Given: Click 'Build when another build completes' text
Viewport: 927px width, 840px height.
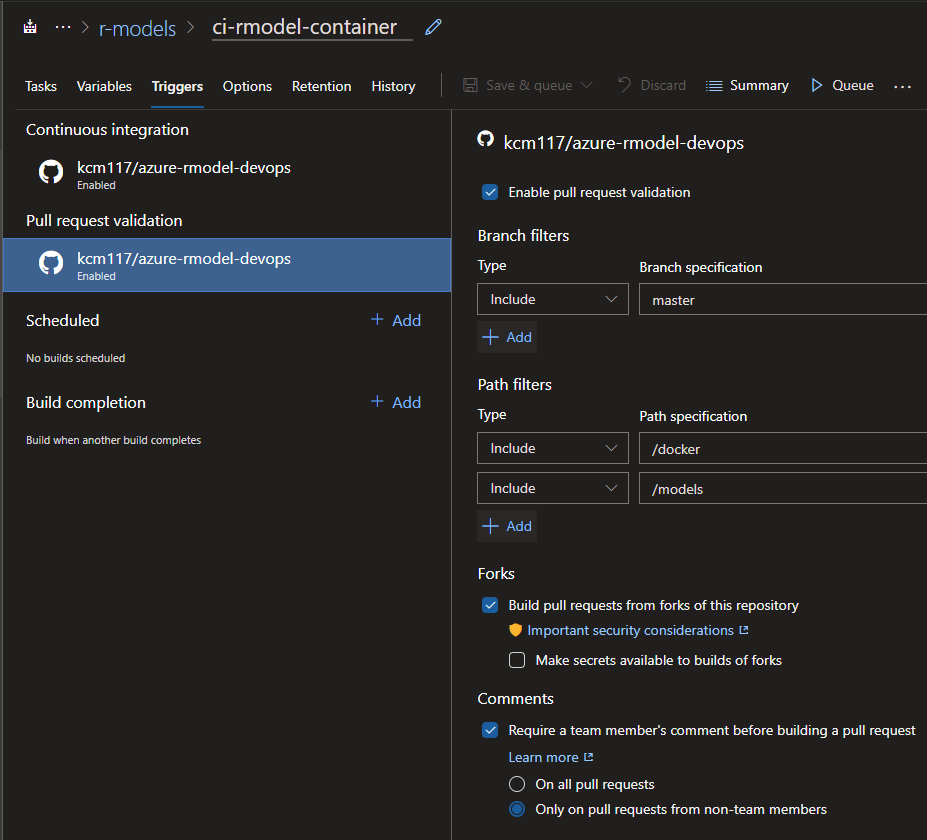Looking at the screenshot, I should (x=114, y=440).
